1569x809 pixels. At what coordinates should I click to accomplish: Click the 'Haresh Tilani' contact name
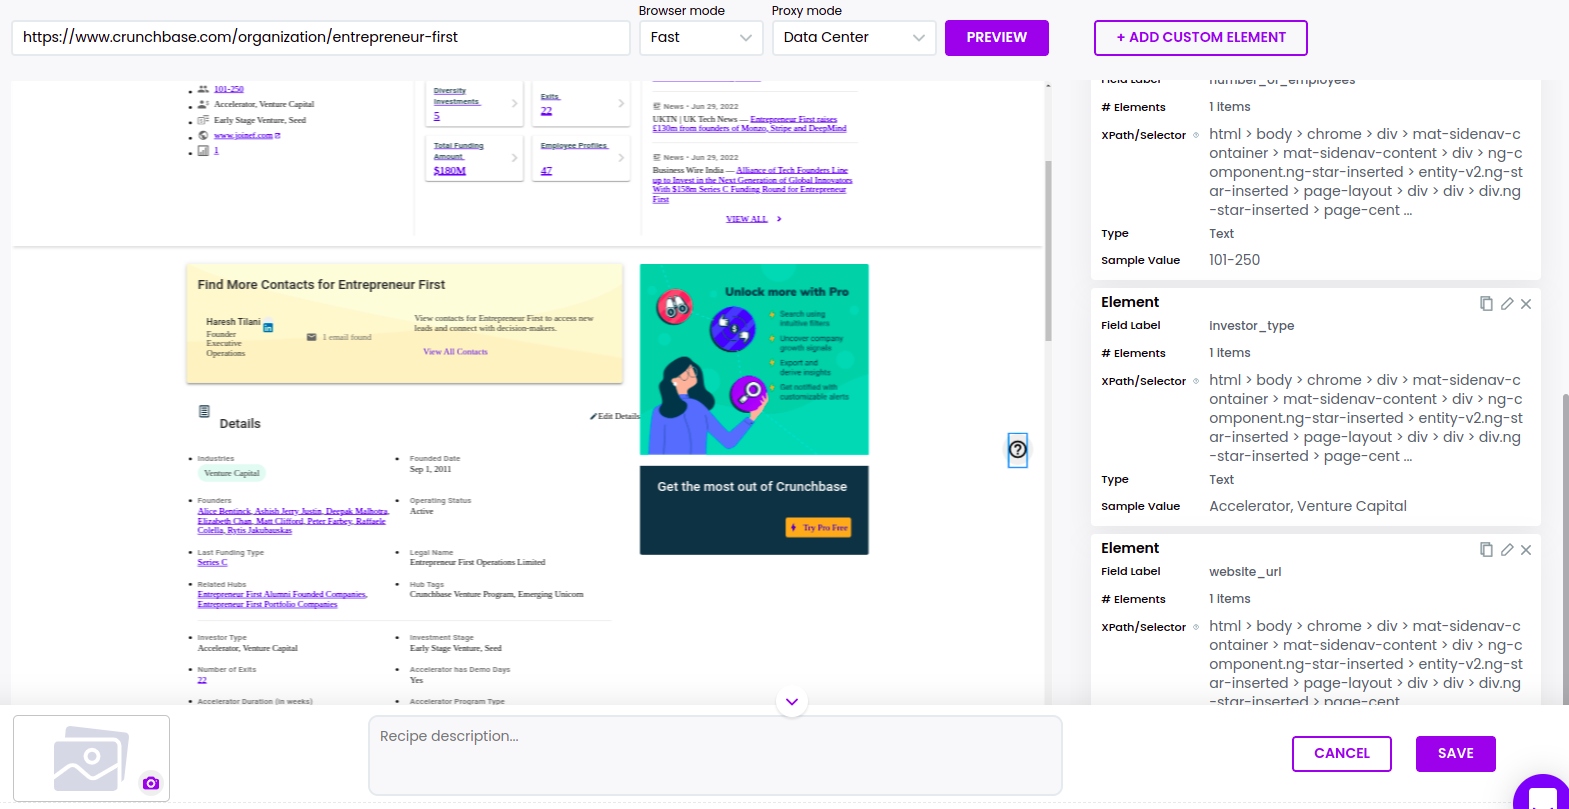pos(233,322)
